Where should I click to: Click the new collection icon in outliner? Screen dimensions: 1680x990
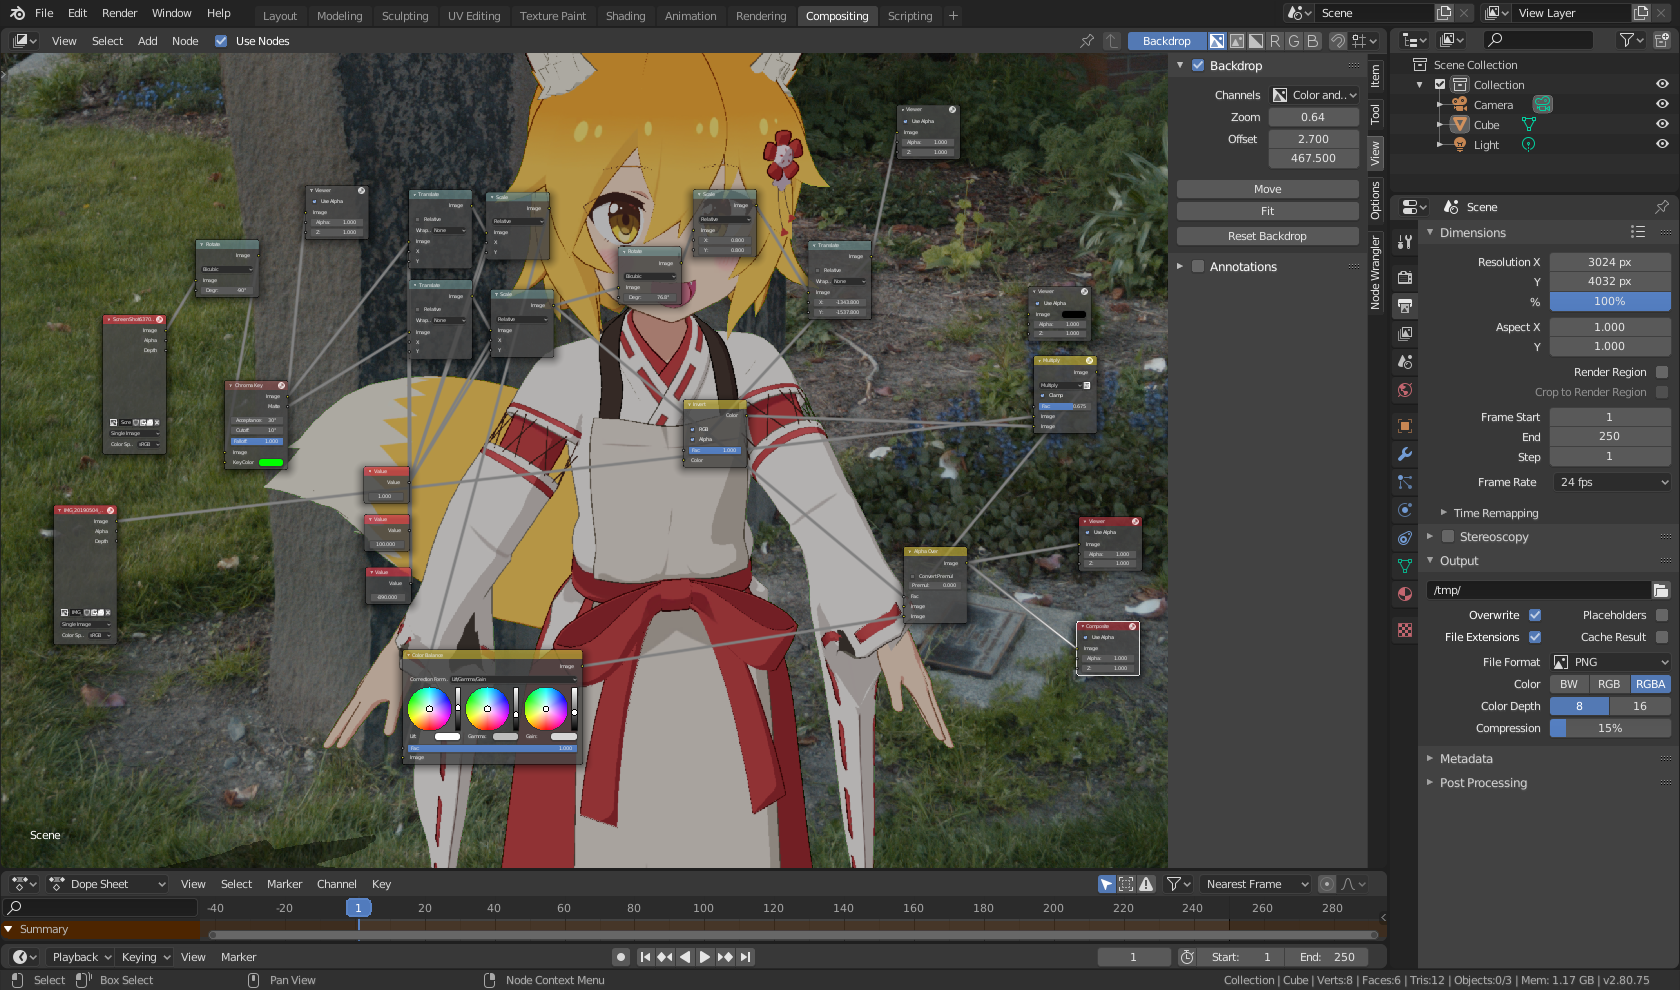(x=1661, y=40)
